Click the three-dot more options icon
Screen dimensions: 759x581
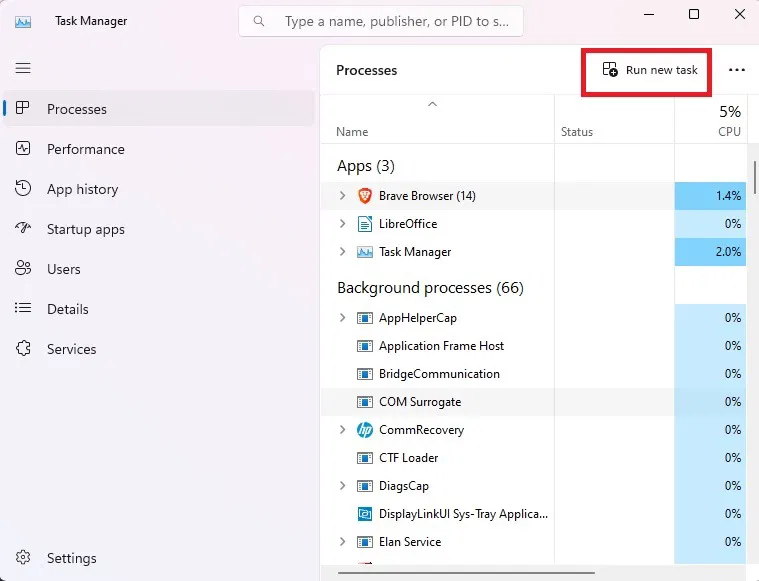click(x=737, y=70)
